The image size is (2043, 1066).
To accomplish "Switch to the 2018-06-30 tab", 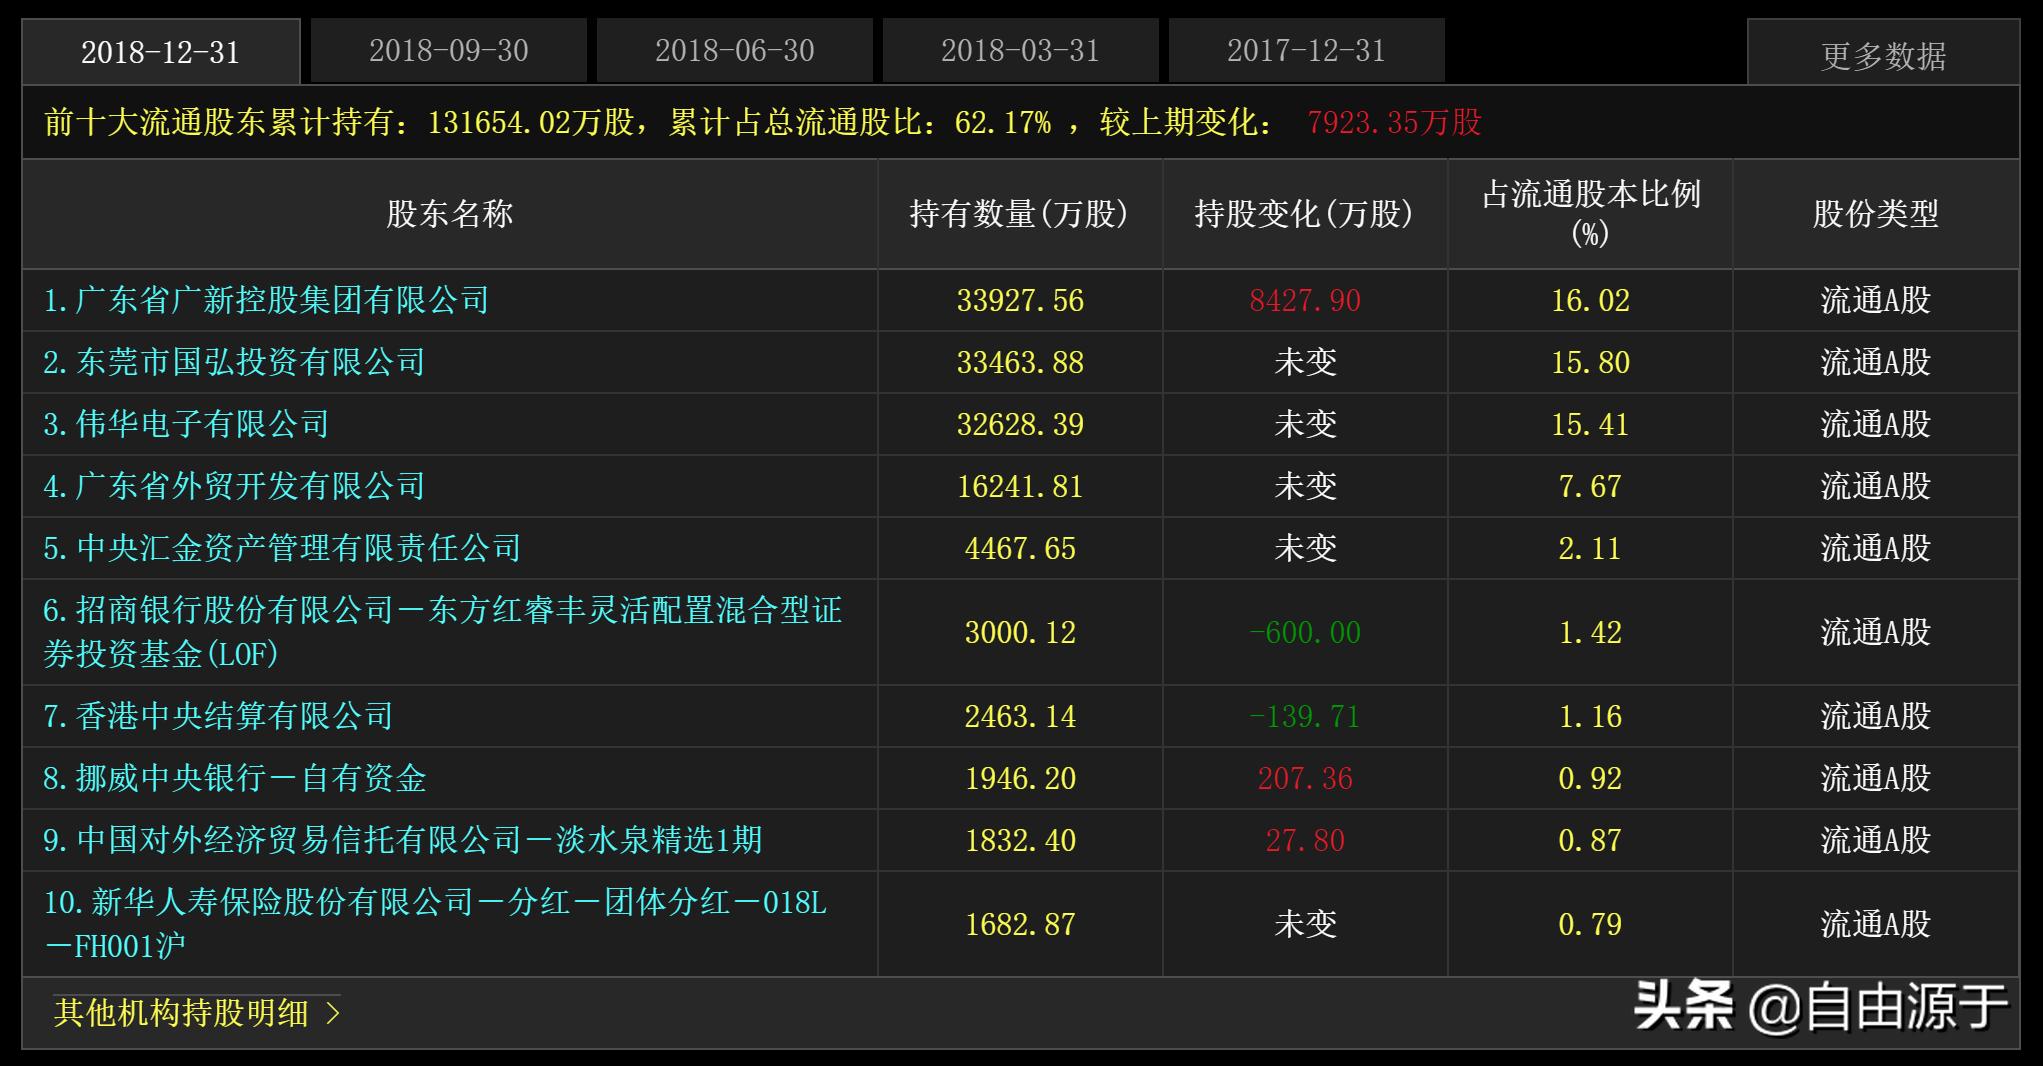I will pos(733,50).
